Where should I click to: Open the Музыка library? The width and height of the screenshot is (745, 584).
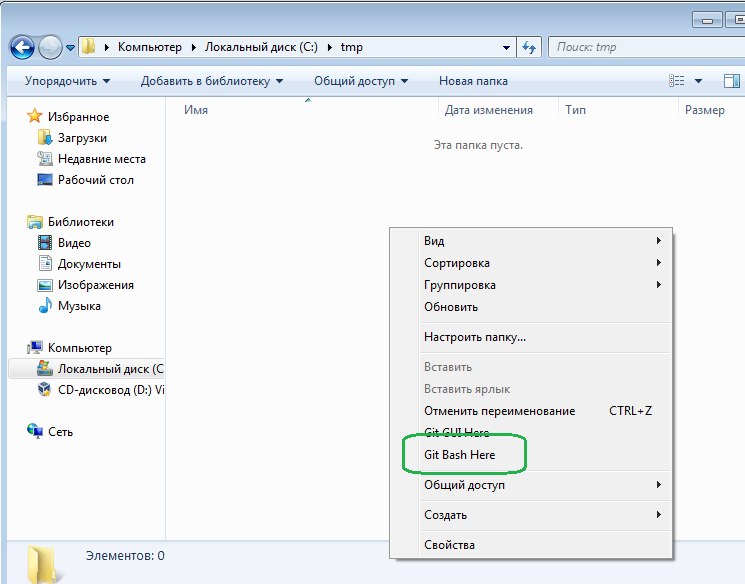[79, 306]
